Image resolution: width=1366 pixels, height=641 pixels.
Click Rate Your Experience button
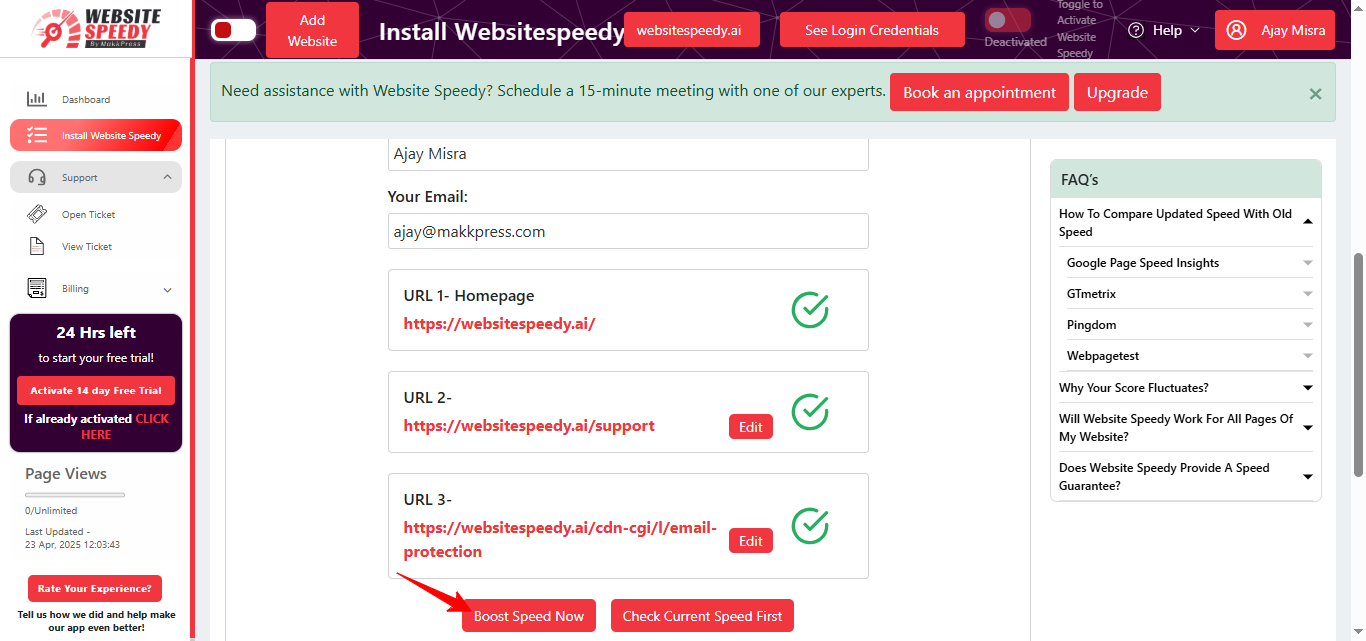[95, 589]
